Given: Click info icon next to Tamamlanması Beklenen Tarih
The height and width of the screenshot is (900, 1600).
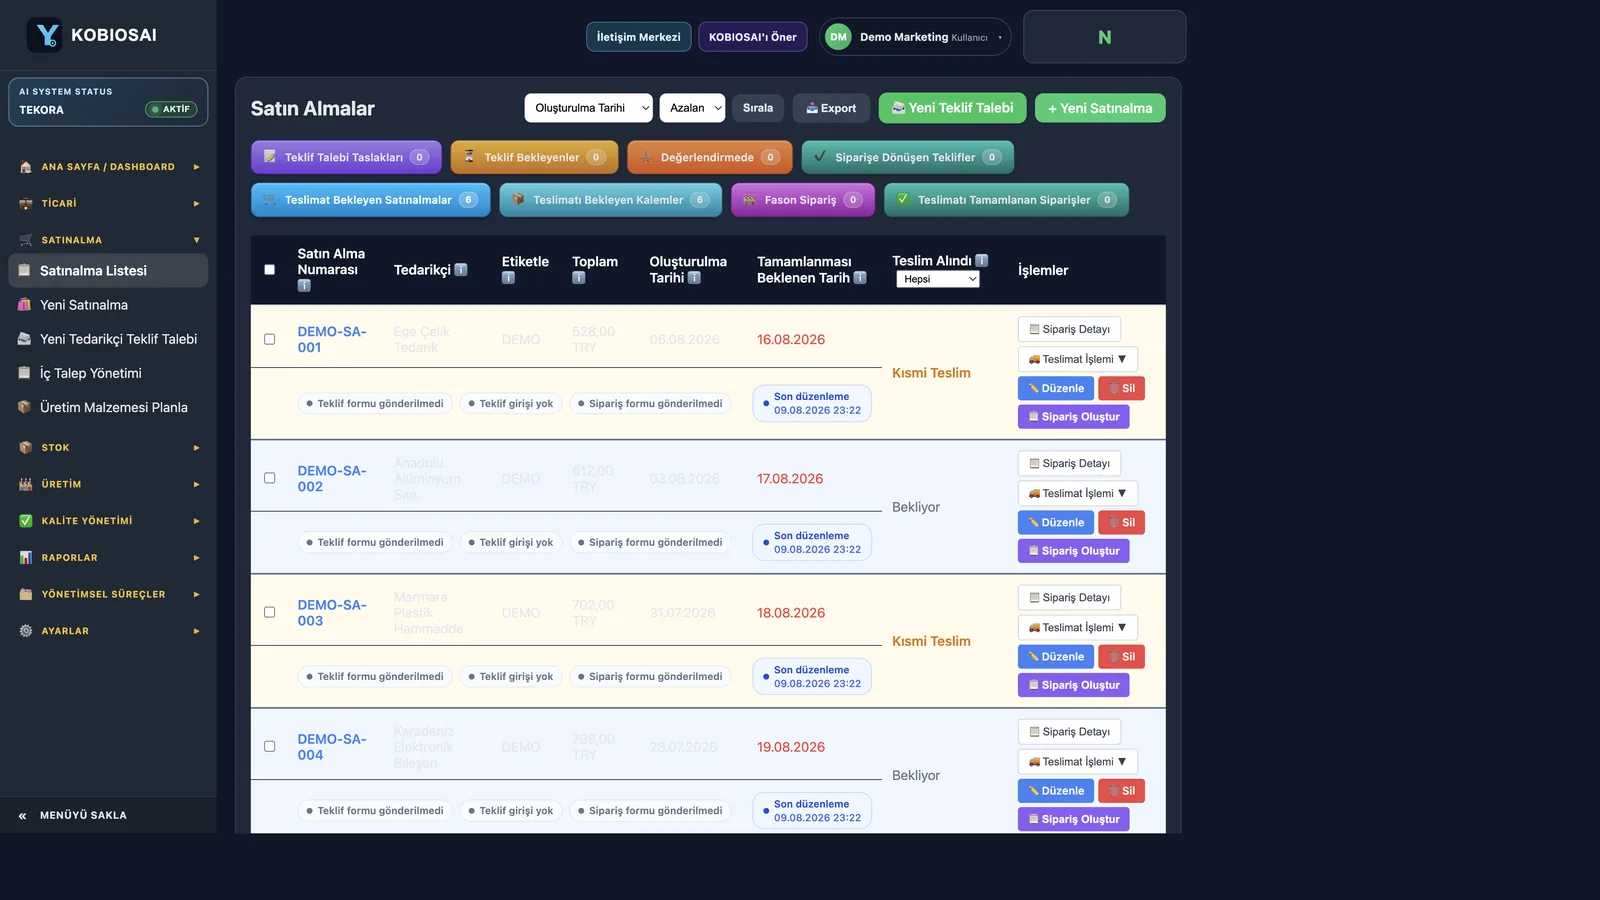Looking at the screenshot, I should tap(860, 278).
